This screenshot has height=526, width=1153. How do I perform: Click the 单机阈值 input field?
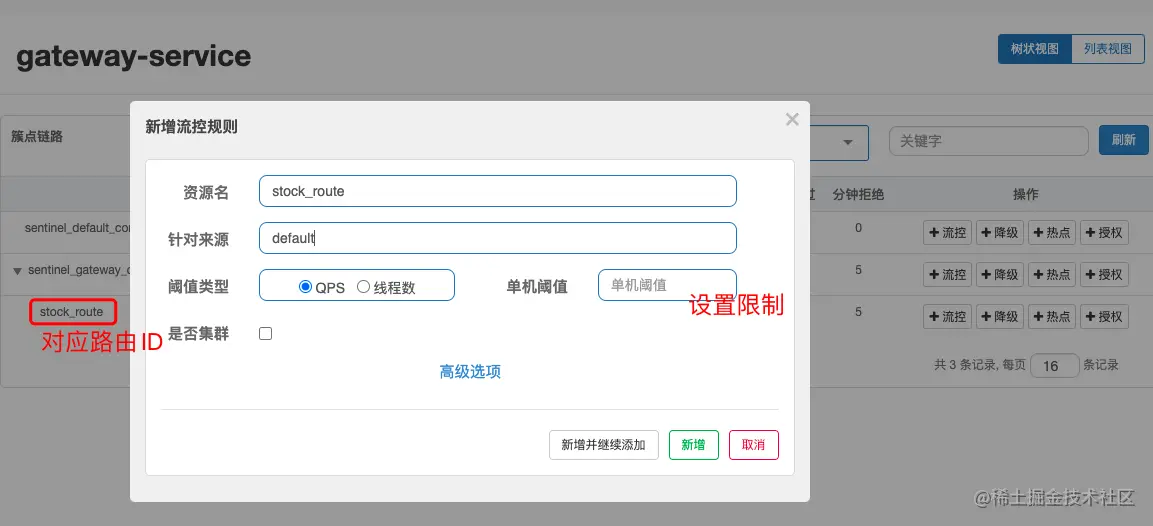point(667,285)
